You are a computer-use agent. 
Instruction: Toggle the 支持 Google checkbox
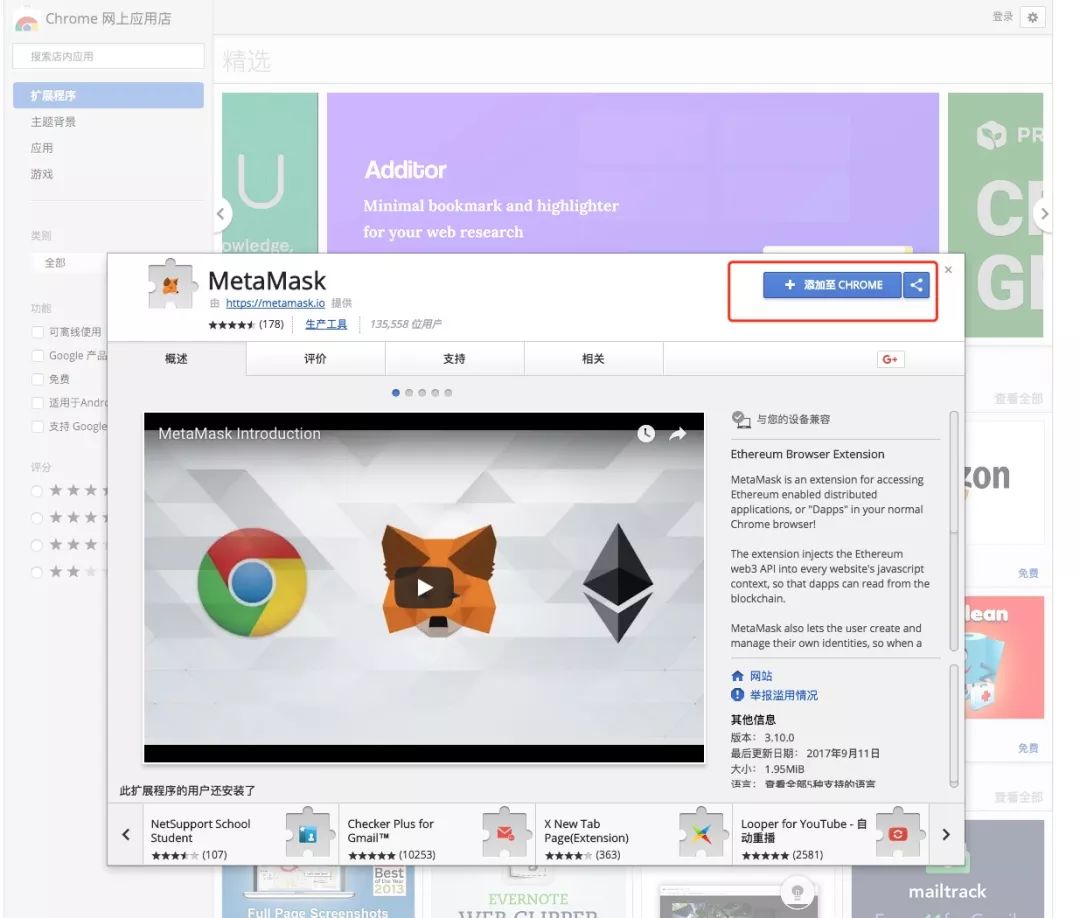pos(38,426)
